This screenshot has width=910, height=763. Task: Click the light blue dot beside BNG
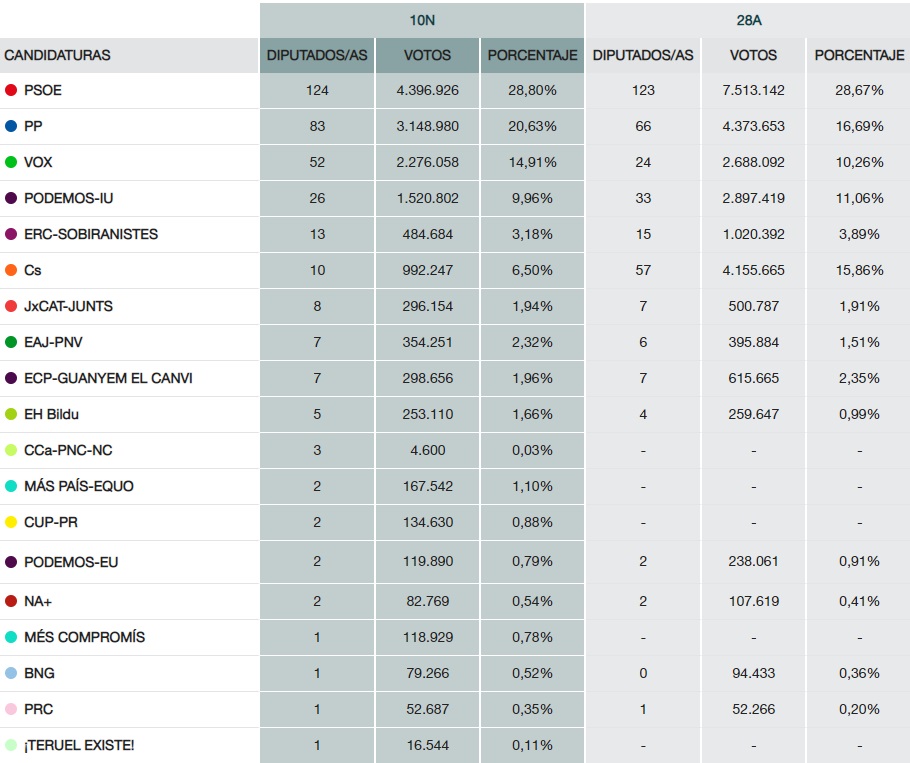pyautogui.click(x=11, y=673)
